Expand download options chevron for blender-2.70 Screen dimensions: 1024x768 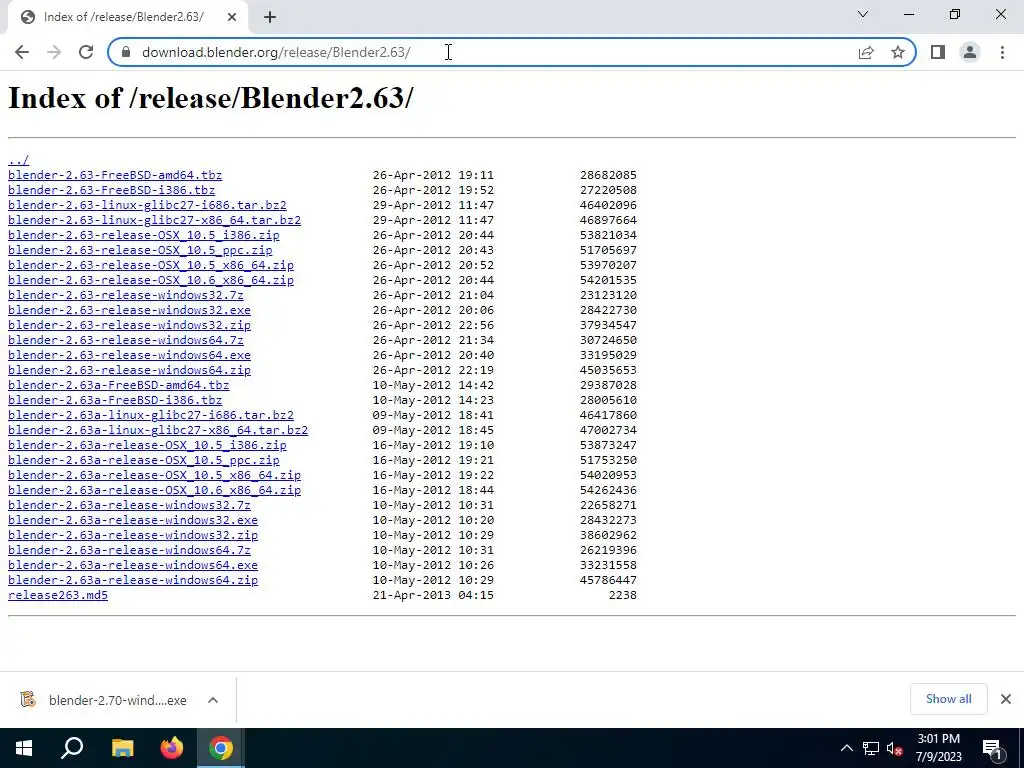[213, 700]
